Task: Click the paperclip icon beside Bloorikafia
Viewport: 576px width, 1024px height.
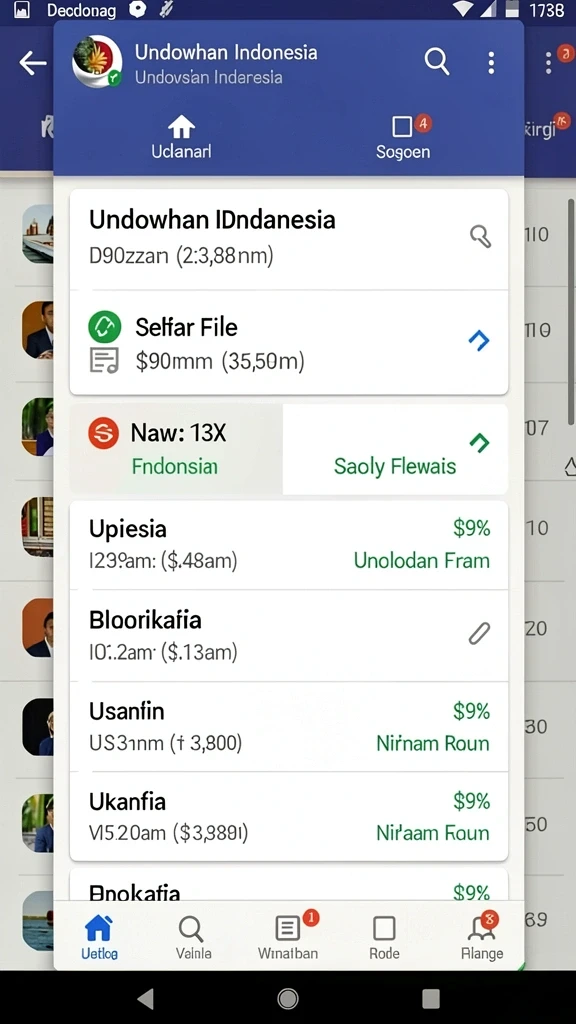Action: tap(479, 633)
